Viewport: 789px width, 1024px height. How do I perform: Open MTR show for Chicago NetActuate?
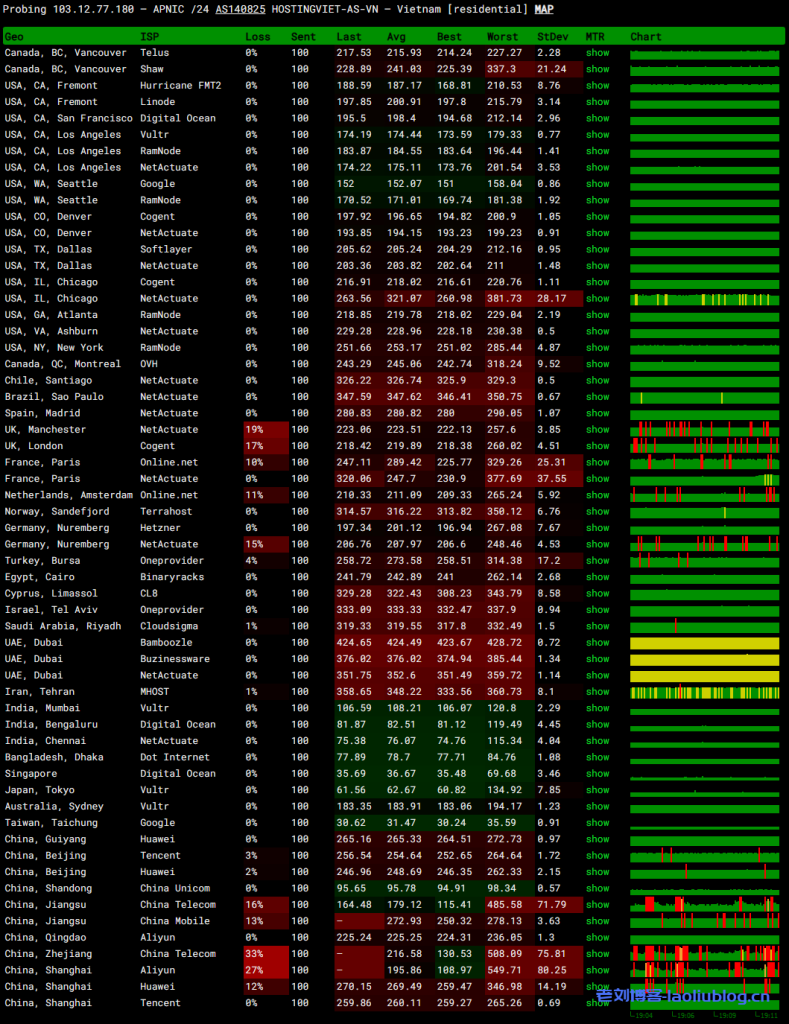[597, 299]
